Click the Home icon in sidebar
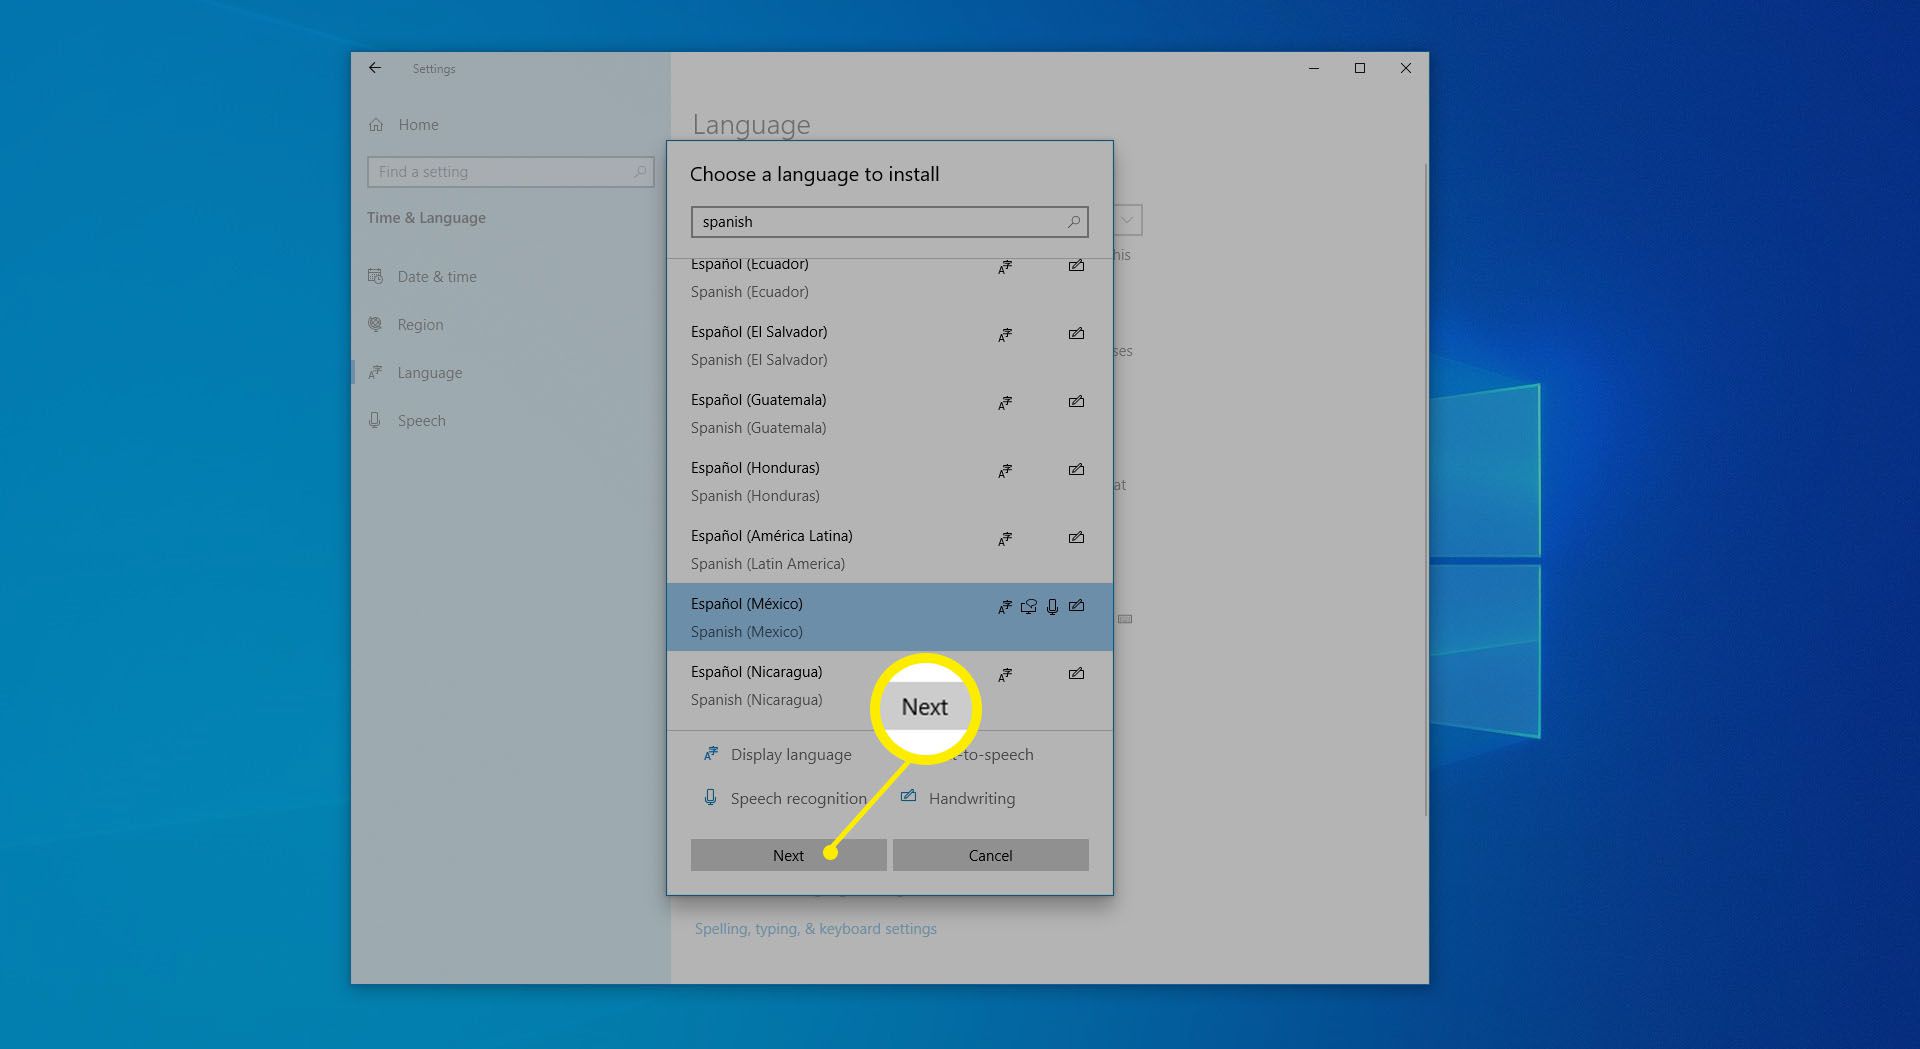The image size is (1920, 1049). pyautogui.click(x=376, y=125)
